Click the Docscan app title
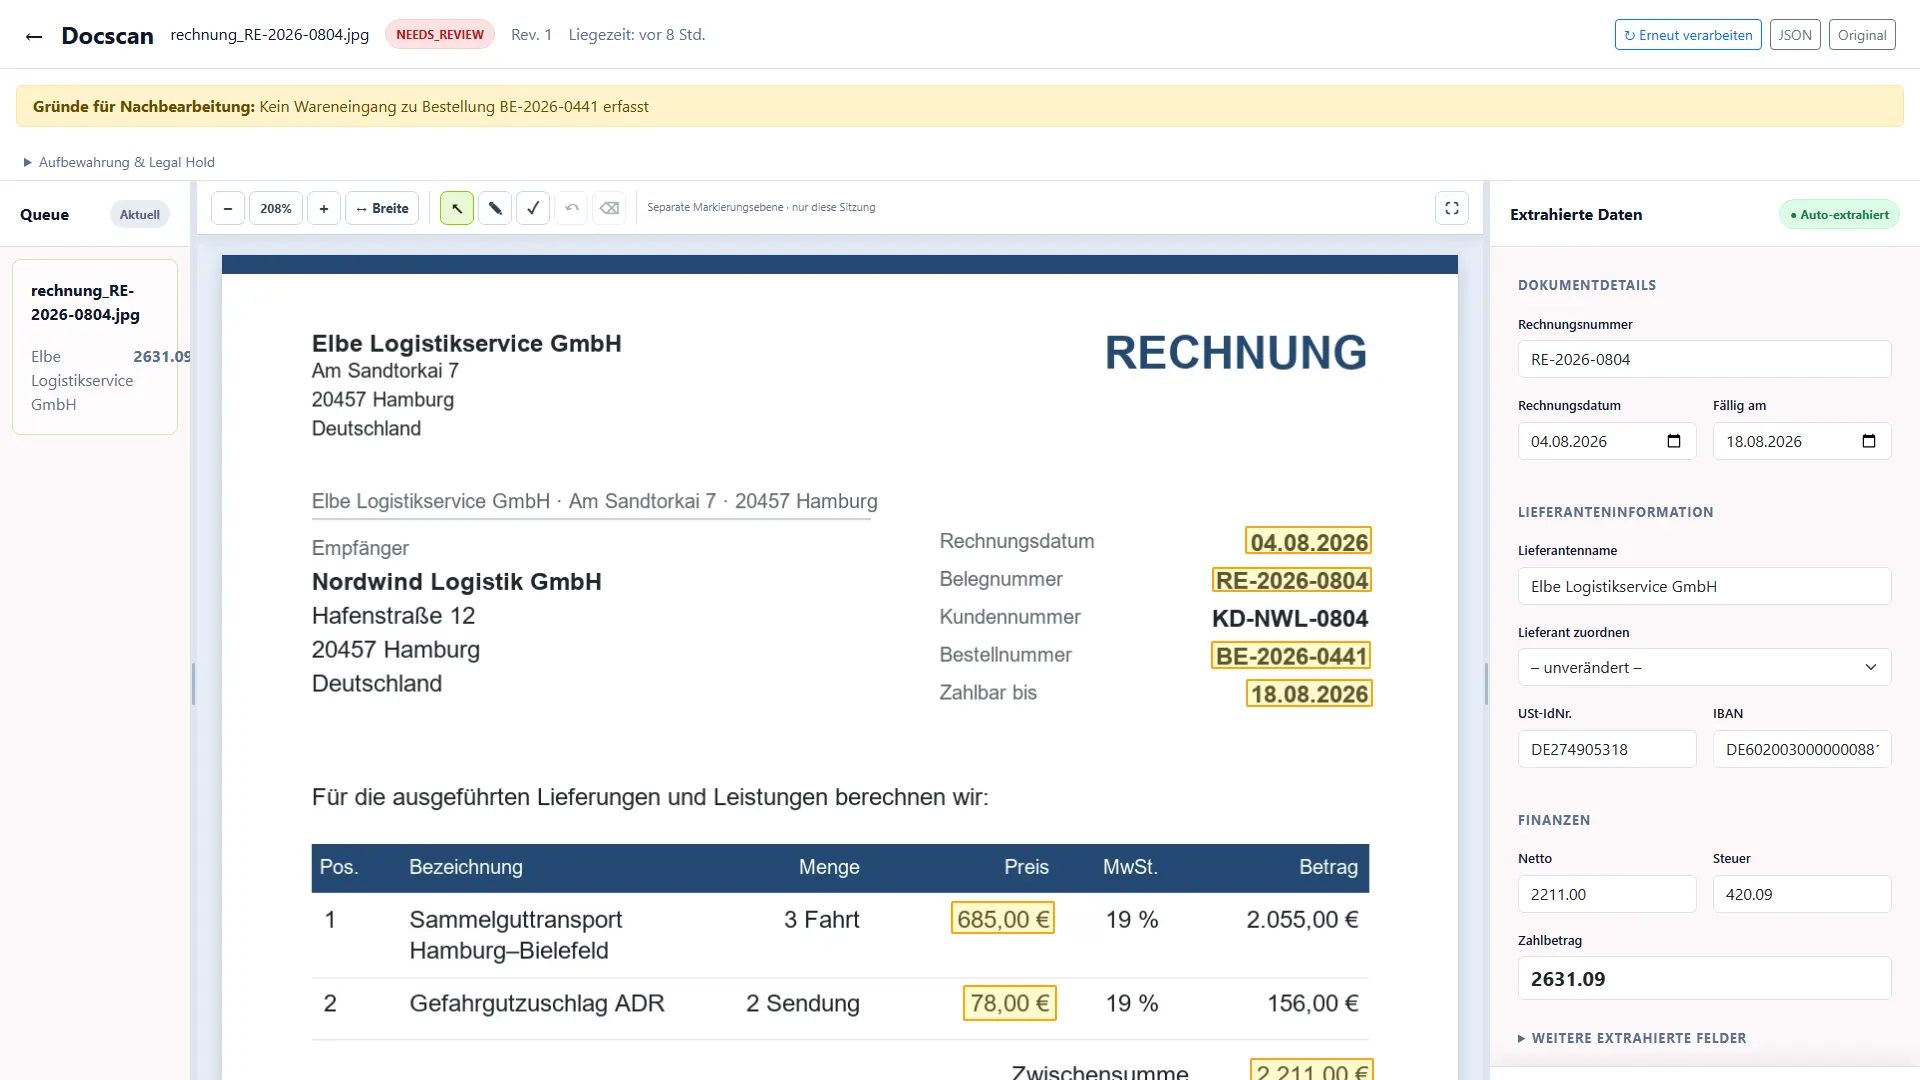The image size is (1920, 1080). coord(107,36)
